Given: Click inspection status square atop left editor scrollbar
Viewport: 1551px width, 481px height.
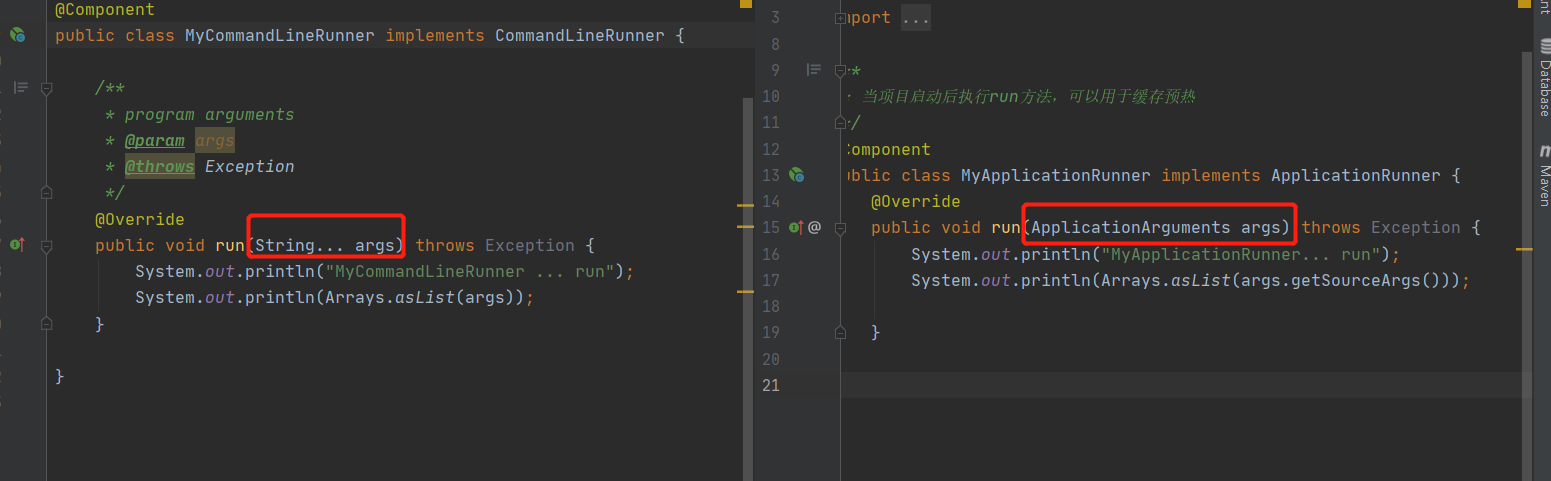Looking at the screenshot, I should (x=746, y=4).
